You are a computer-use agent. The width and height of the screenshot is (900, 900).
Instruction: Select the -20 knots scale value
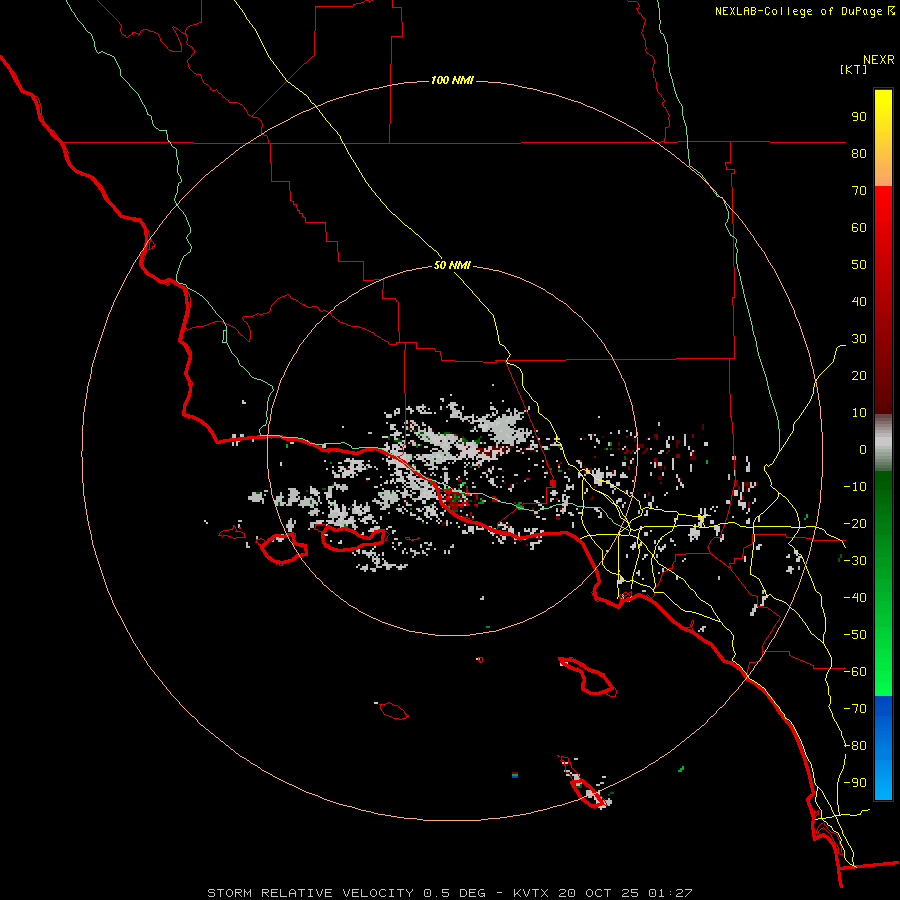pos(855,523)
